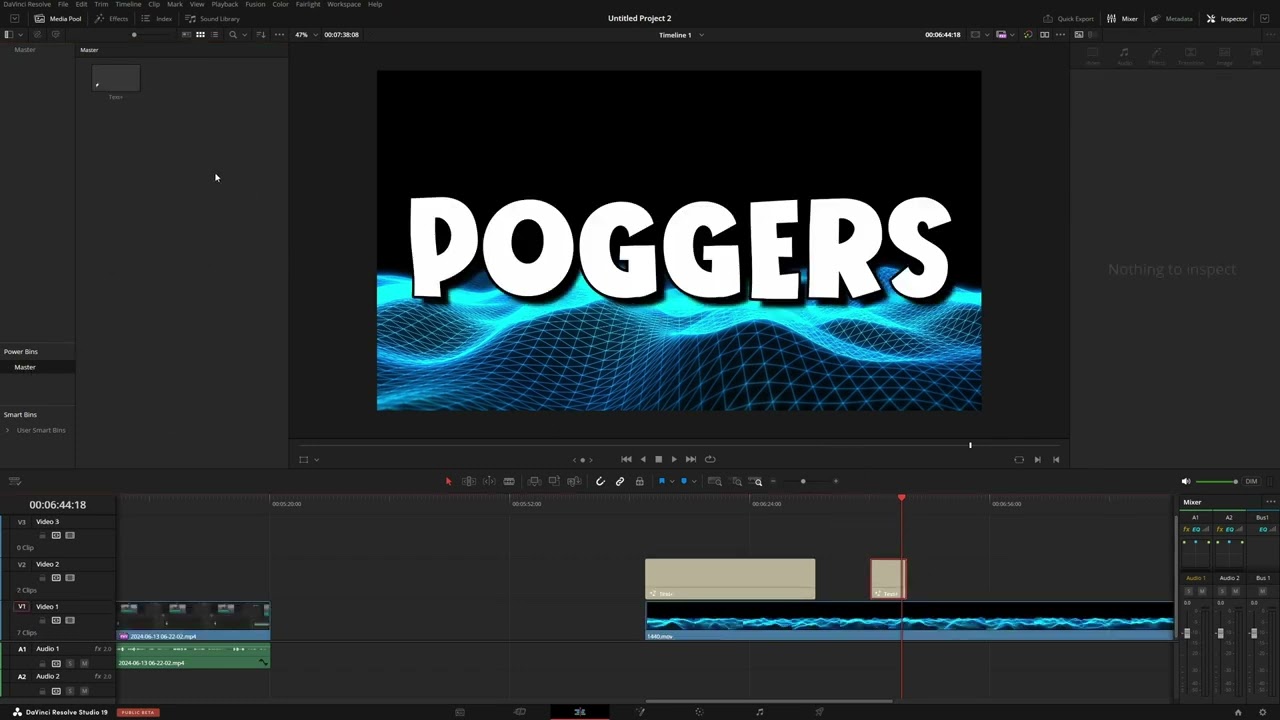
Task: Activate the Dynamic Trim Mode tool
Action: (x=489, y=481)
